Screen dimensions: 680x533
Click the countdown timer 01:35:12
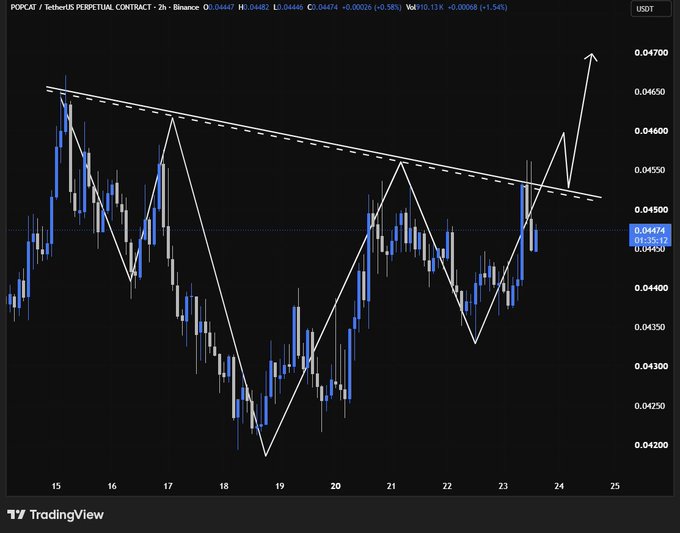click(651, 241)
